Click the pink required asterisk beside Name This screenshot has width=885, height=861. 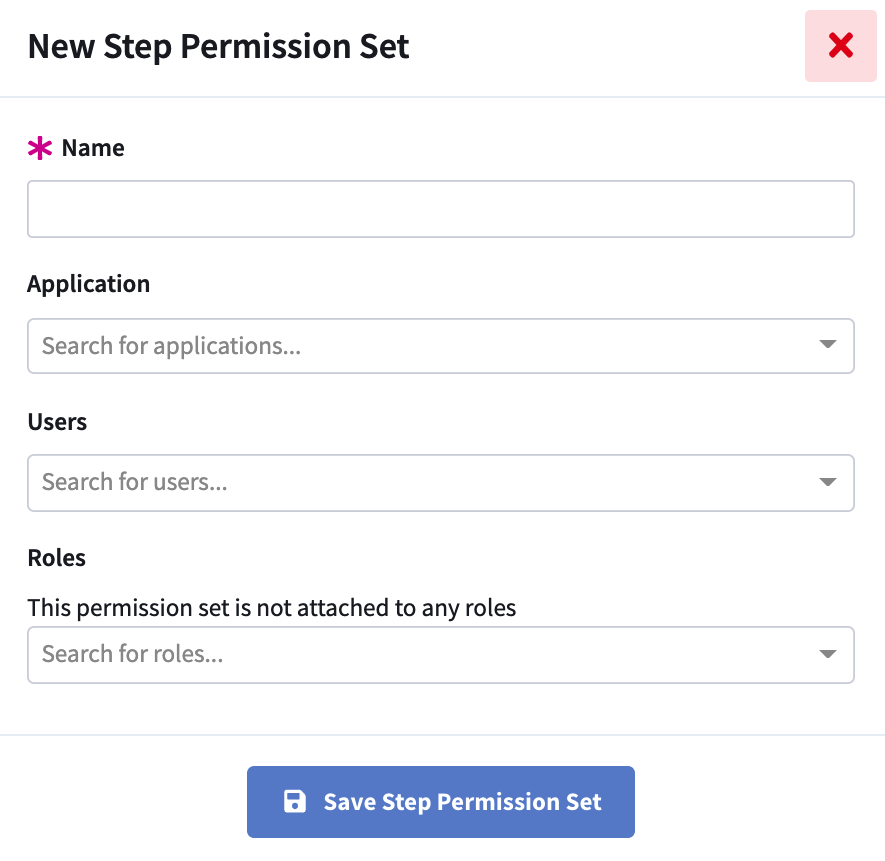38,148
